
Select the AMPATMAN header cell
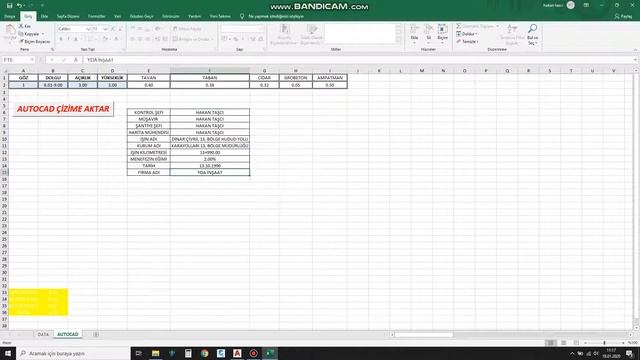(x=330, y=78)
